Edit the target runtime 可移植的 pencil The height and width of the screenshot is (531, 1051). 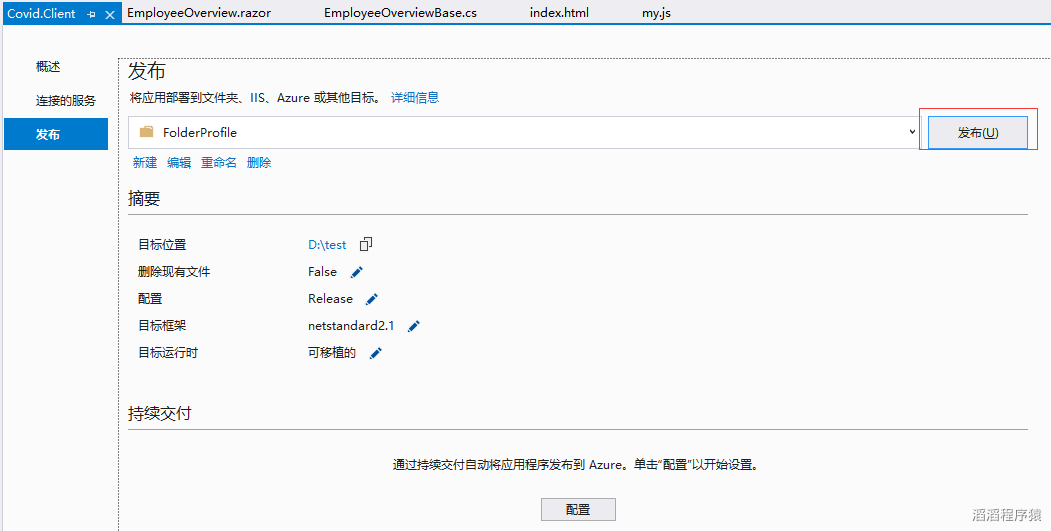coord(376,353)
